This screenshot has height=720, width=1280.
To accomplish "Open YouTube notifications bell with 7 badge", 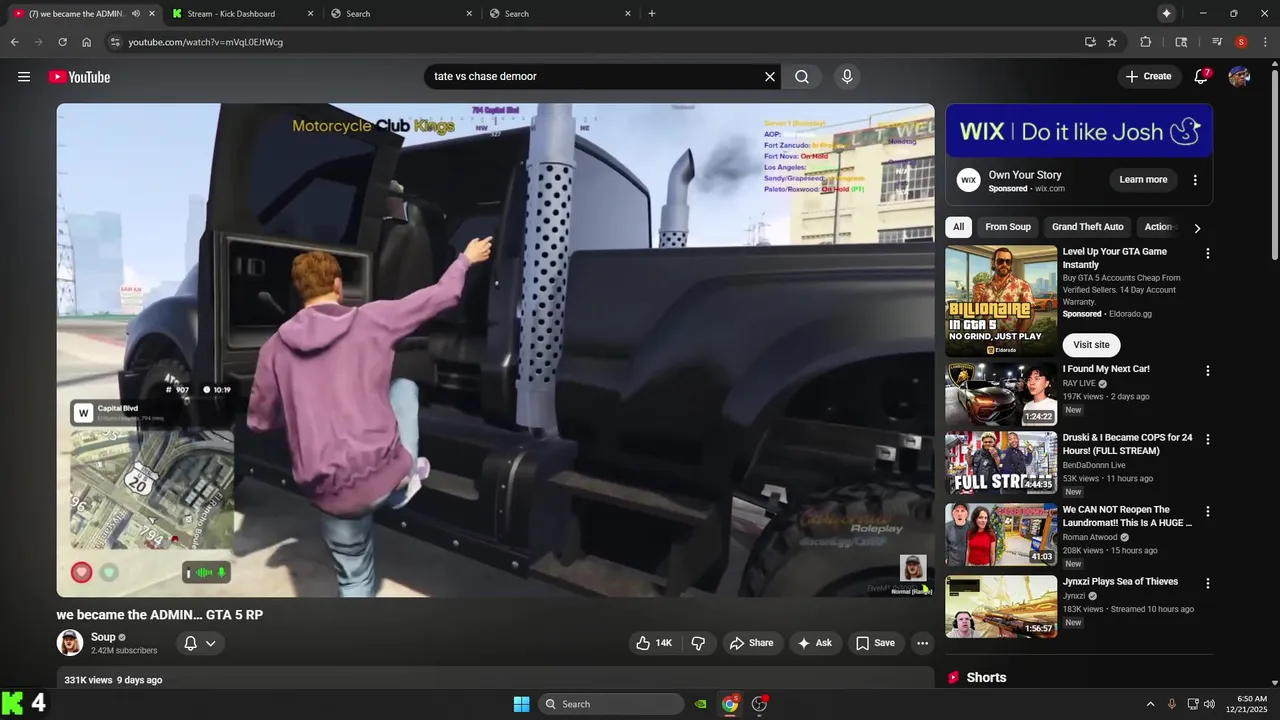I will tap(1202, 77).
